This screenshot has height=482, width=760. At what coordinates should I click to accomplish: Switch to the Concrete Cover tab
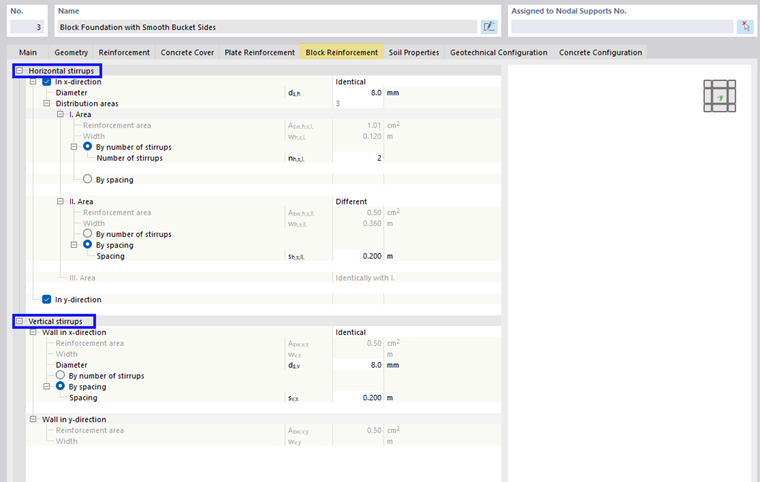187,52
